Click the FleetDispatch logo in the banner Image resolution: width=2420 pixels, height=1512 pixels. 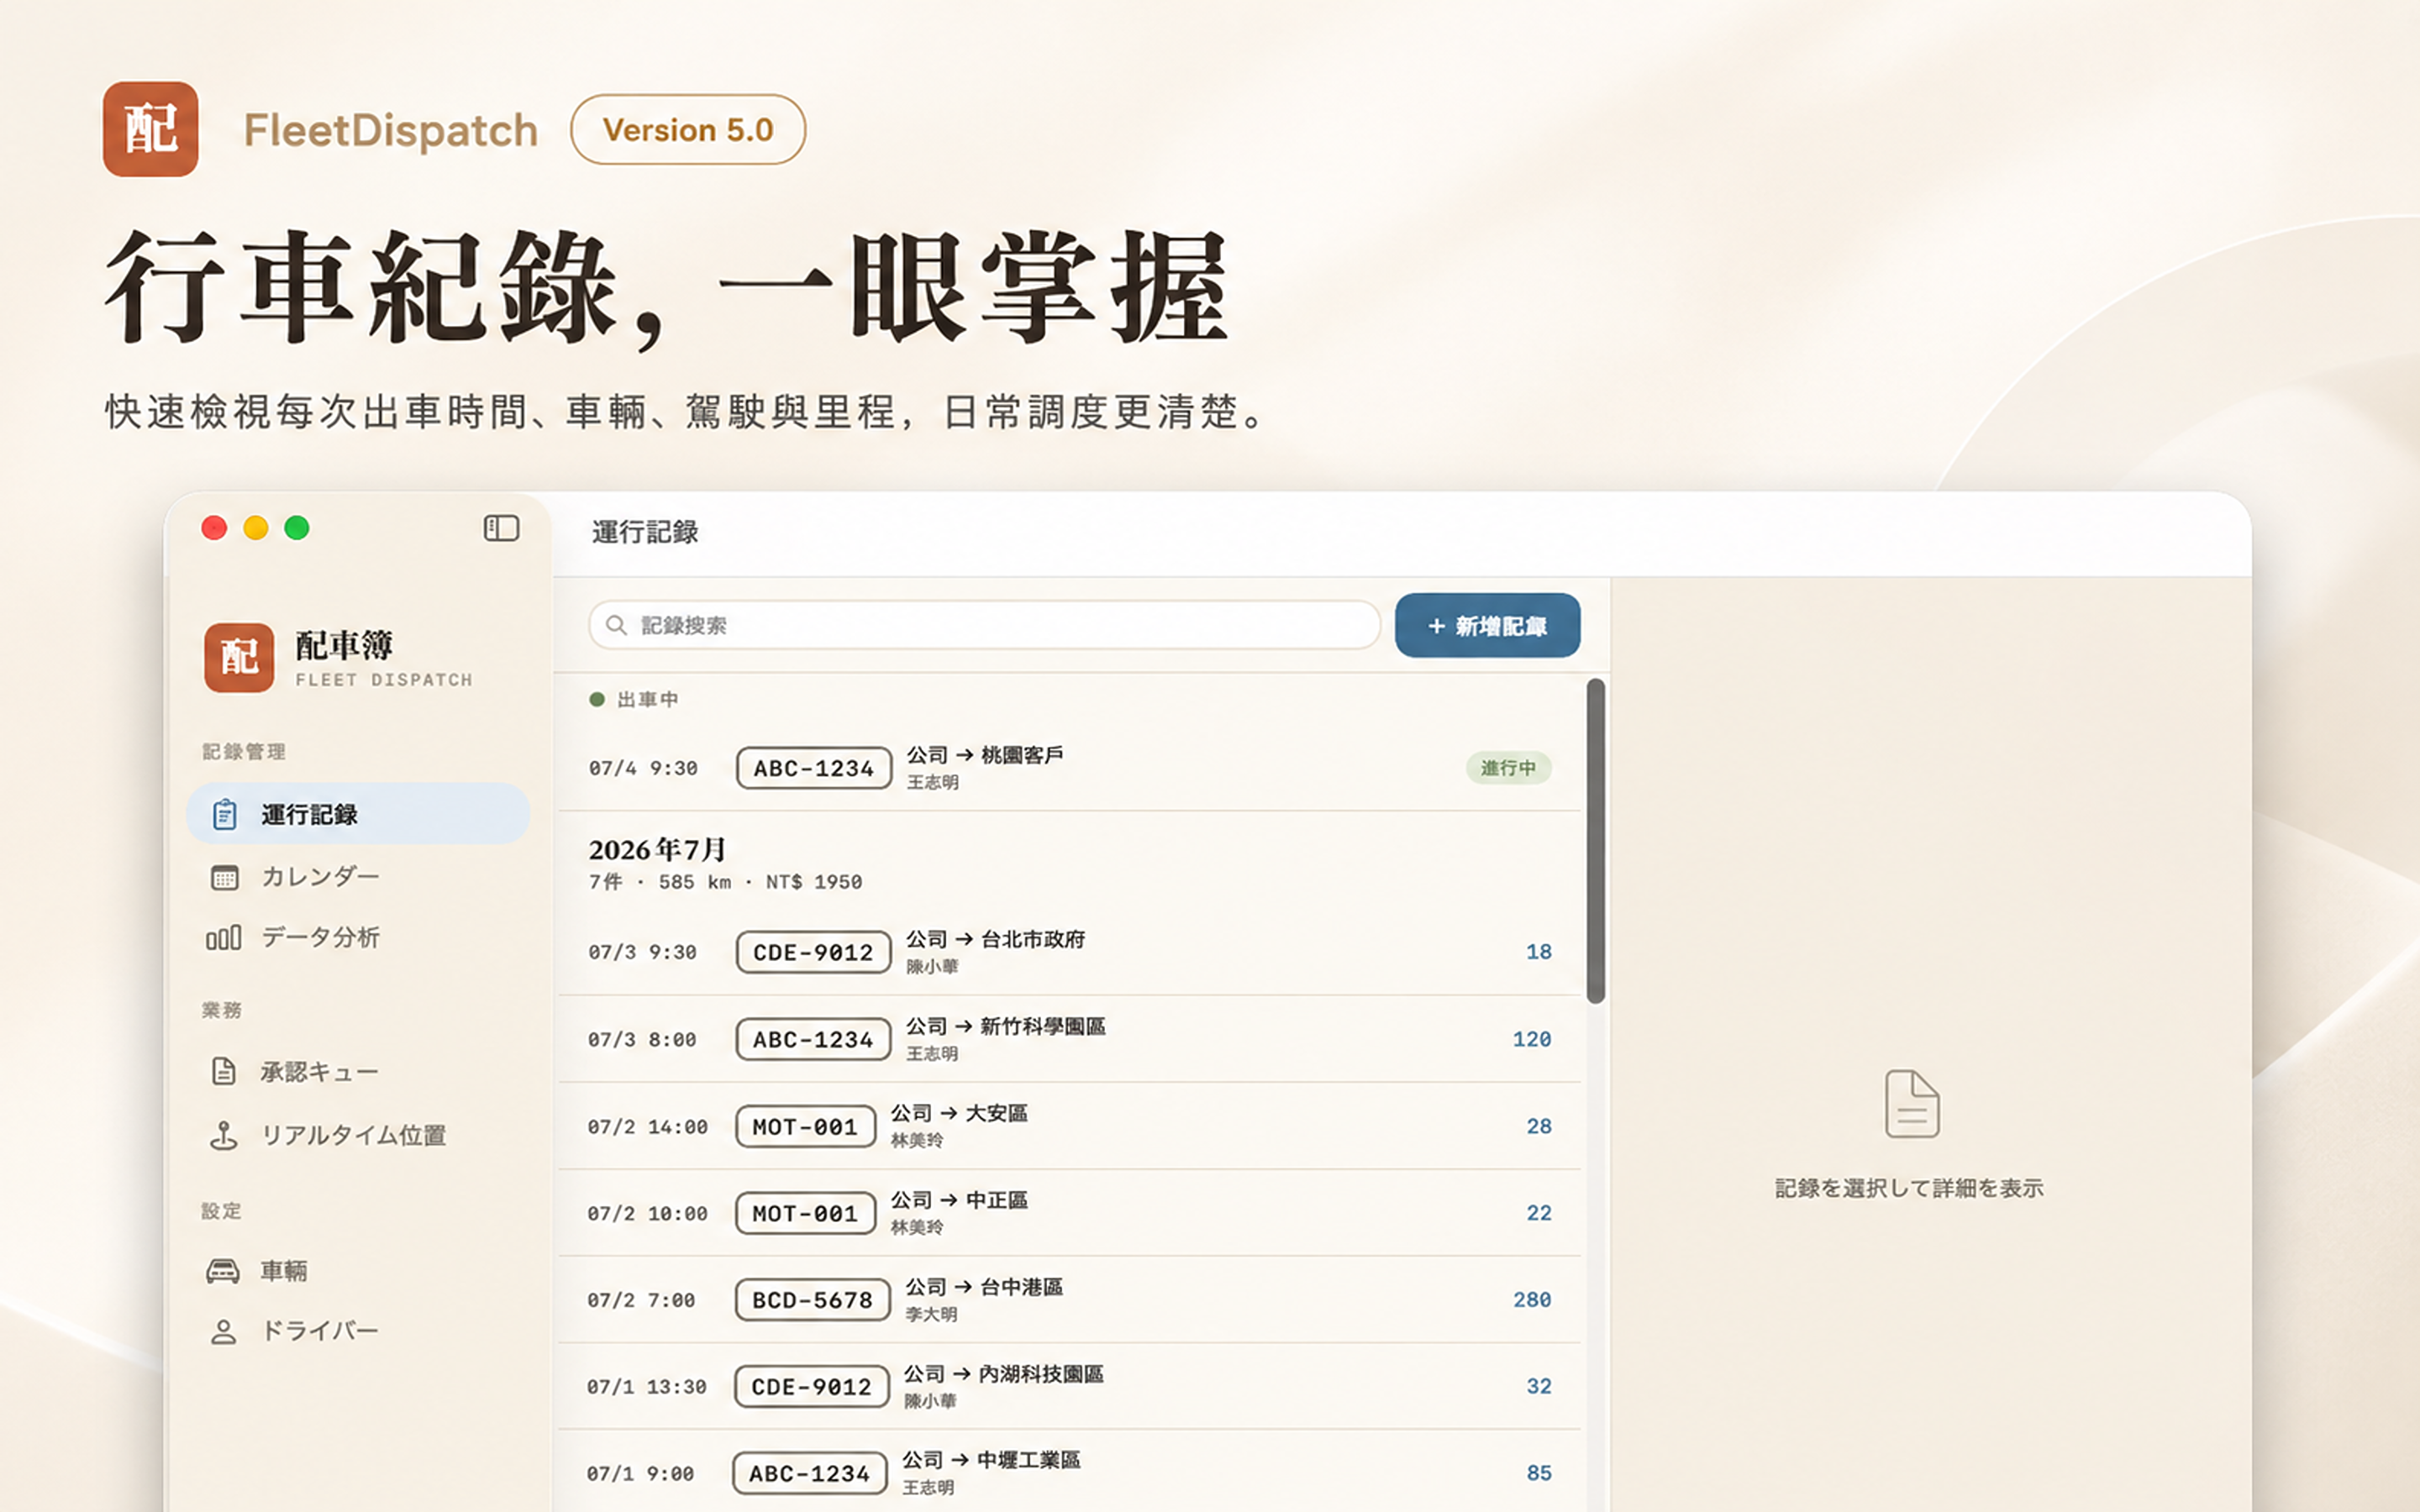[150, 129]
